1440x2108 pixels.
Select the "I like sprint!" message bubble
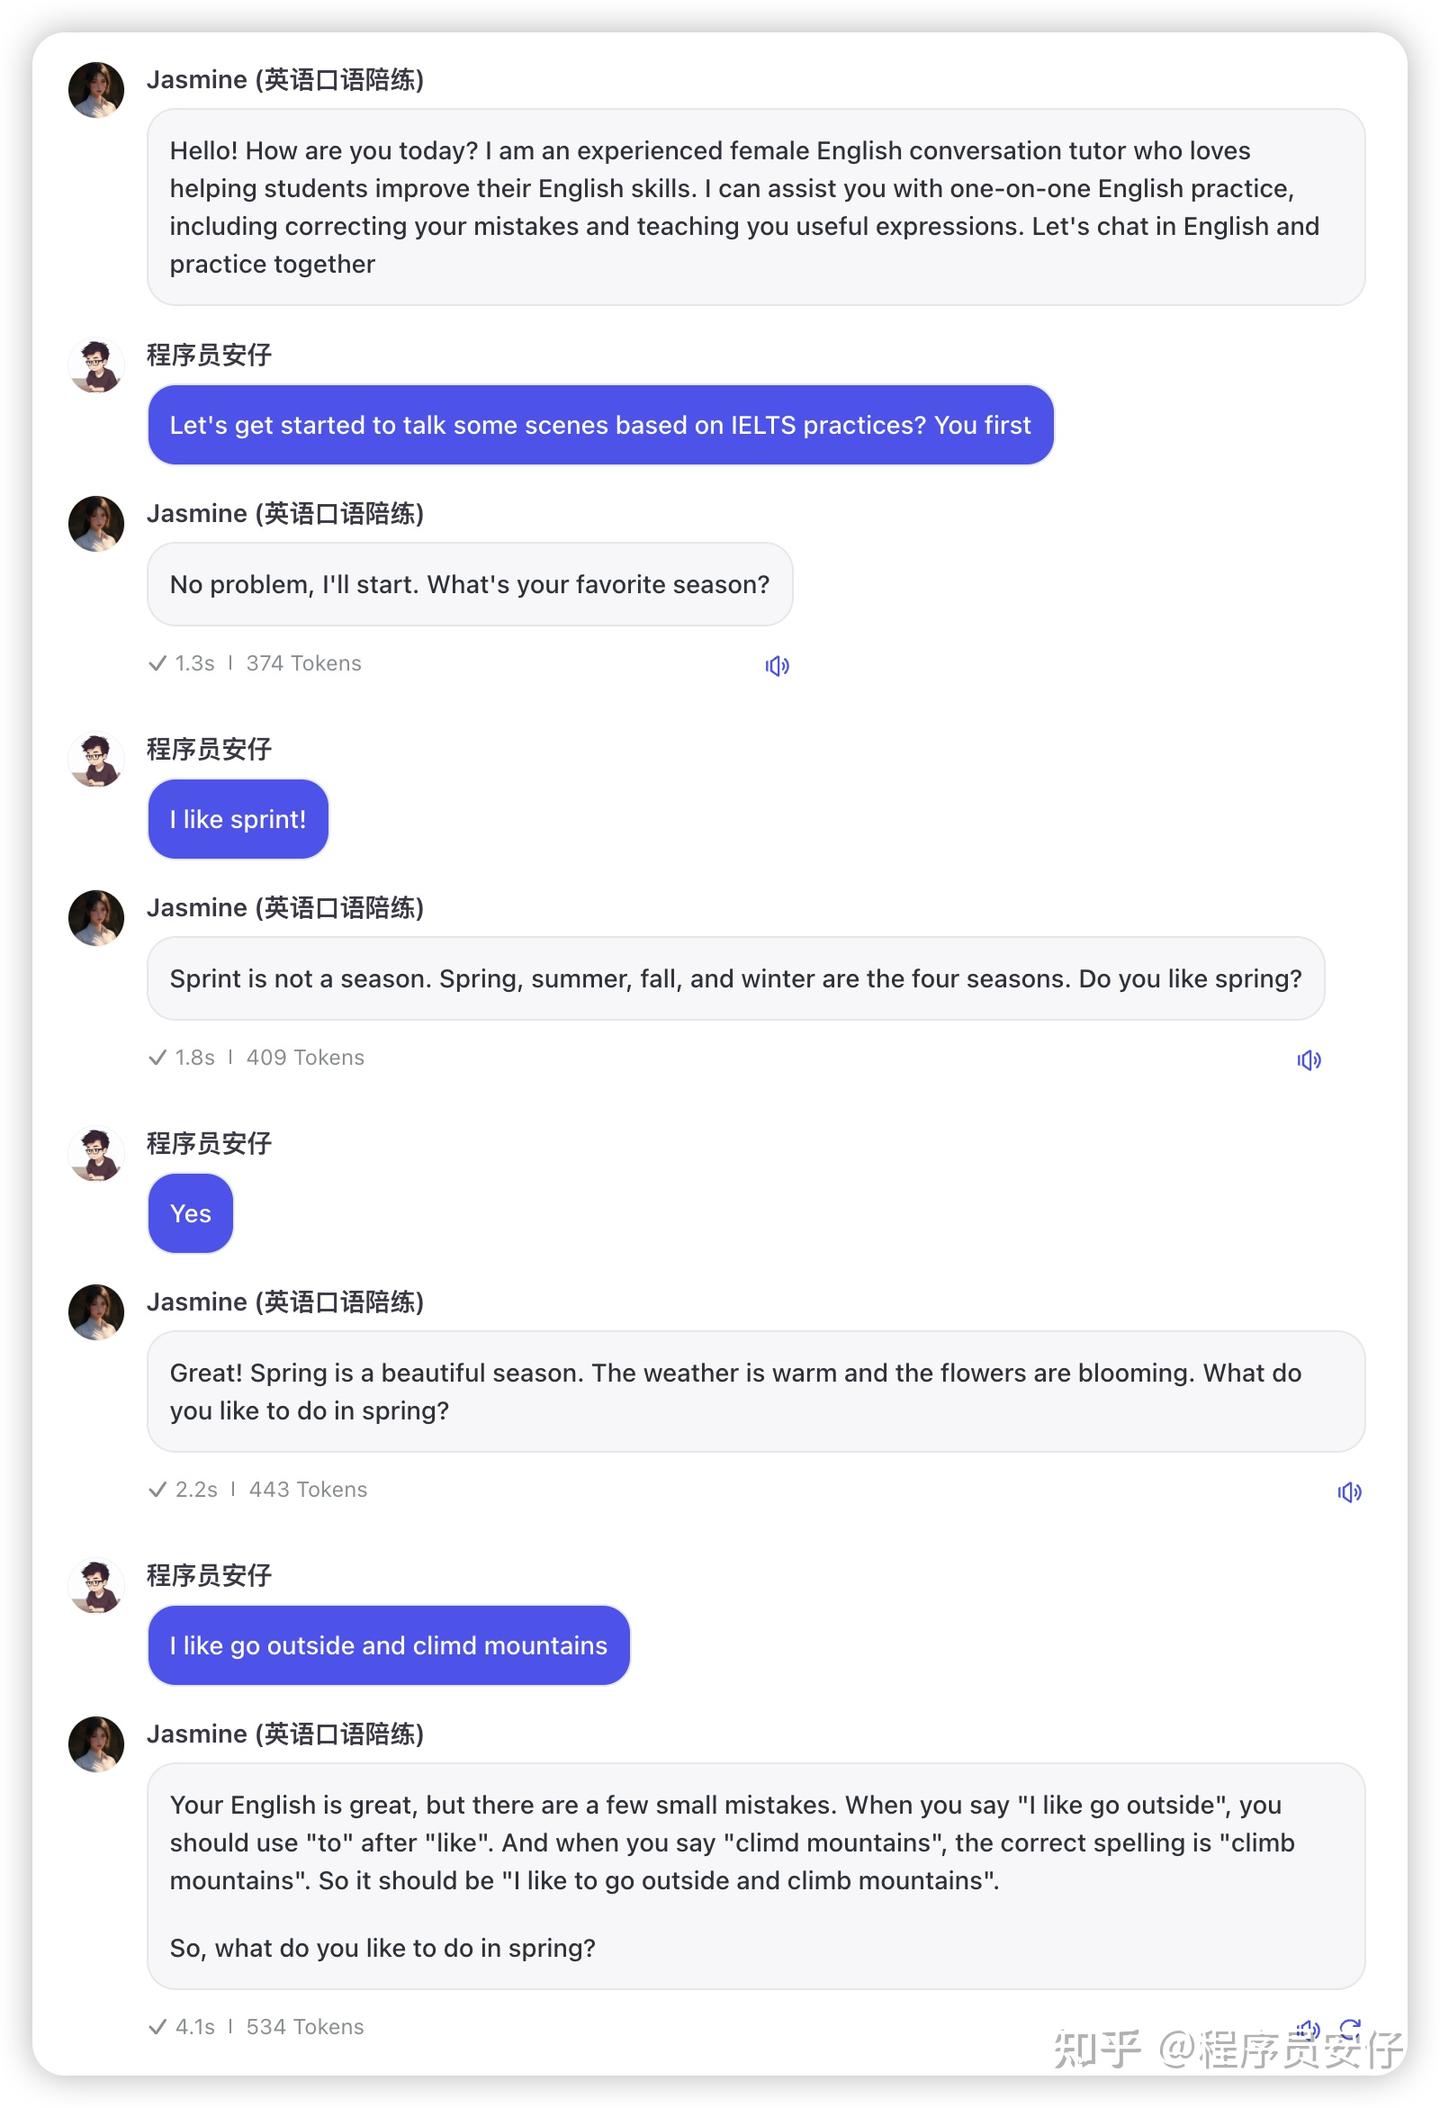click(x=238, y=819)
